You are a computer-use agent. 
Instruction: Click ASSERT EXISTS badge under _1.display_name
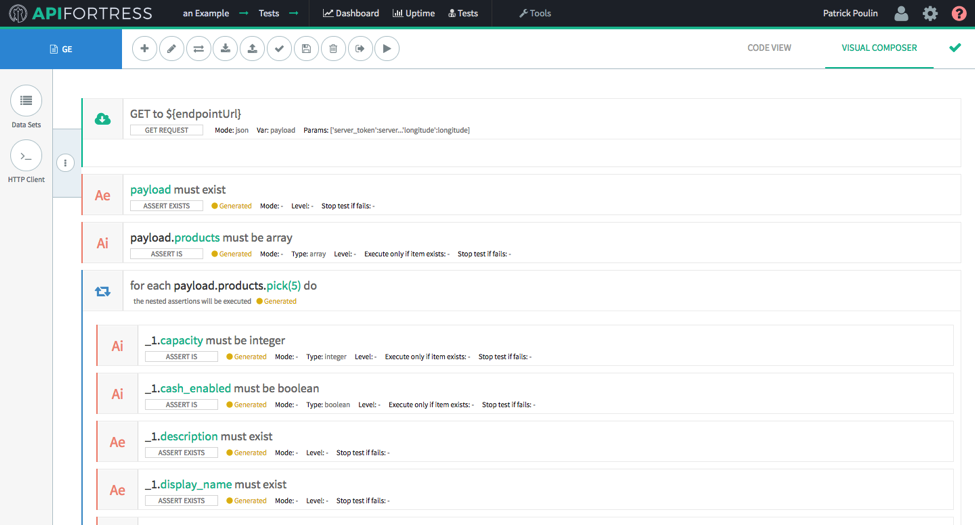[181, 500]
